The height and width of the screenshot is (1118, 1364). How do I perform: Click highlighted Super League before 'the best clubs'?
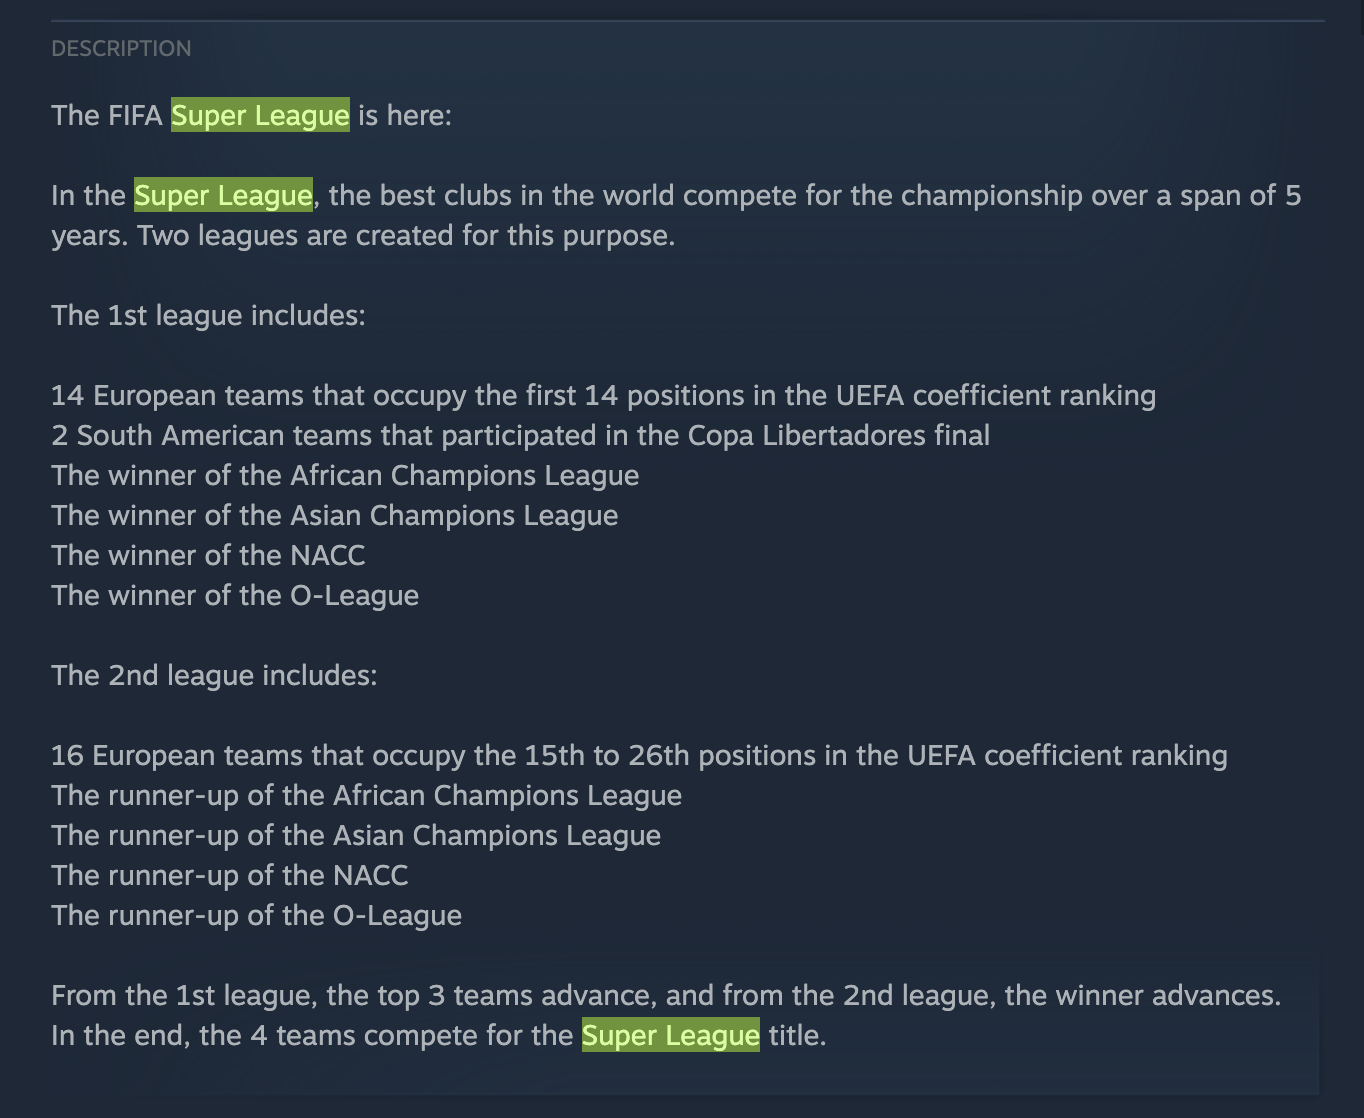[x=223, y=196]
